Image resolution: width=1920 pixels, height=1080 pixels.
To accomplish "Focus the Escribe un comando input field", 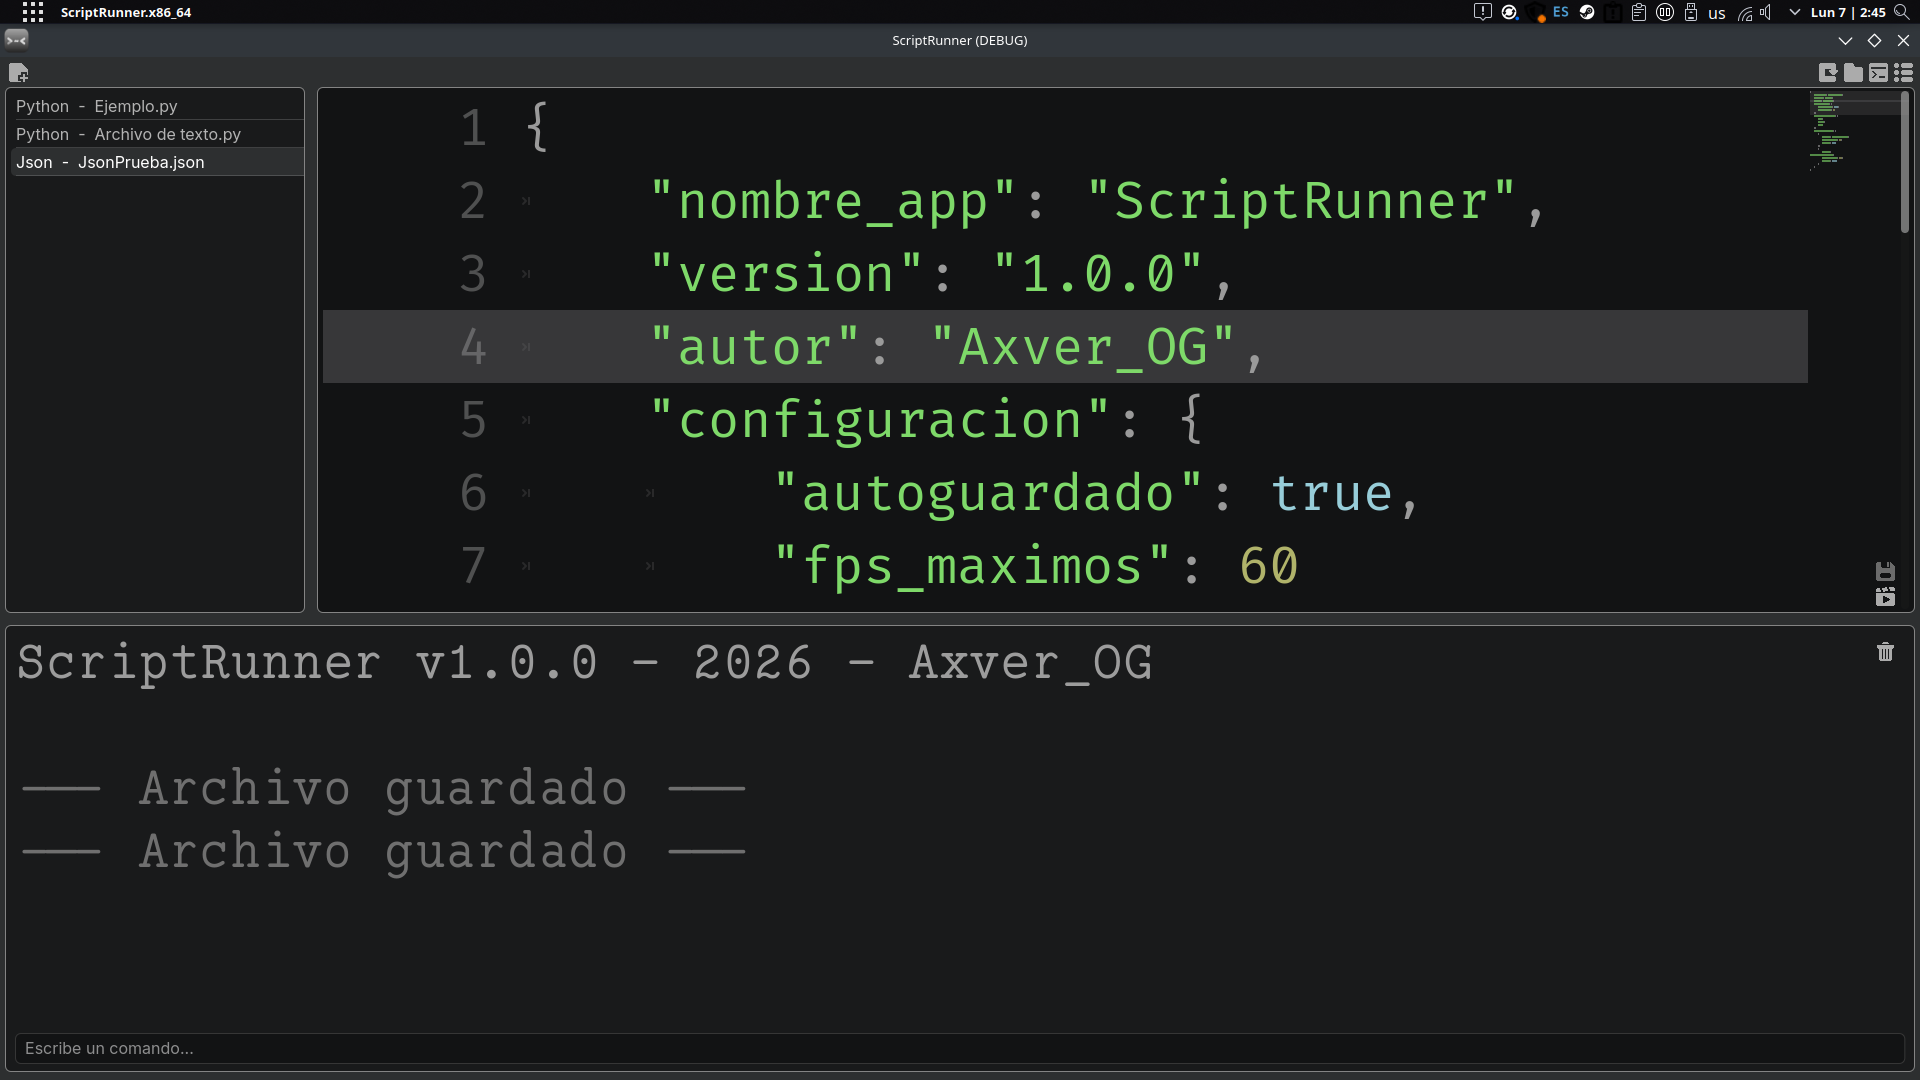I will click(x=959, y=1048).
